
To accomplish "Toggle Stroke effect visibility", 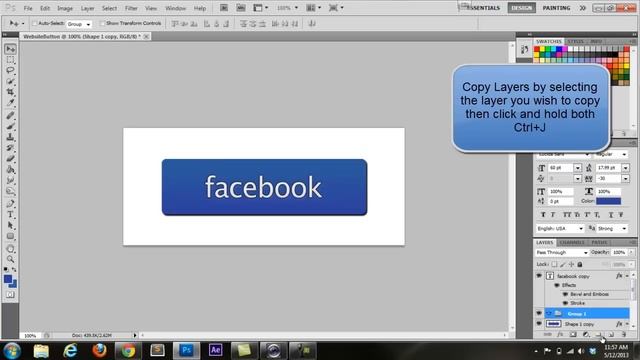I will 565,303.
